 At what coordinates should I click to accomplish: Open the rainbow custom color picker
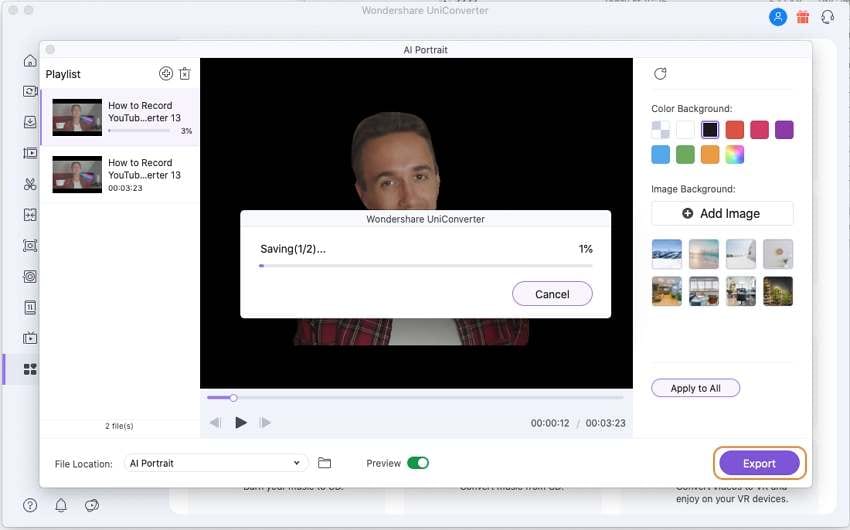pos(735,154)
